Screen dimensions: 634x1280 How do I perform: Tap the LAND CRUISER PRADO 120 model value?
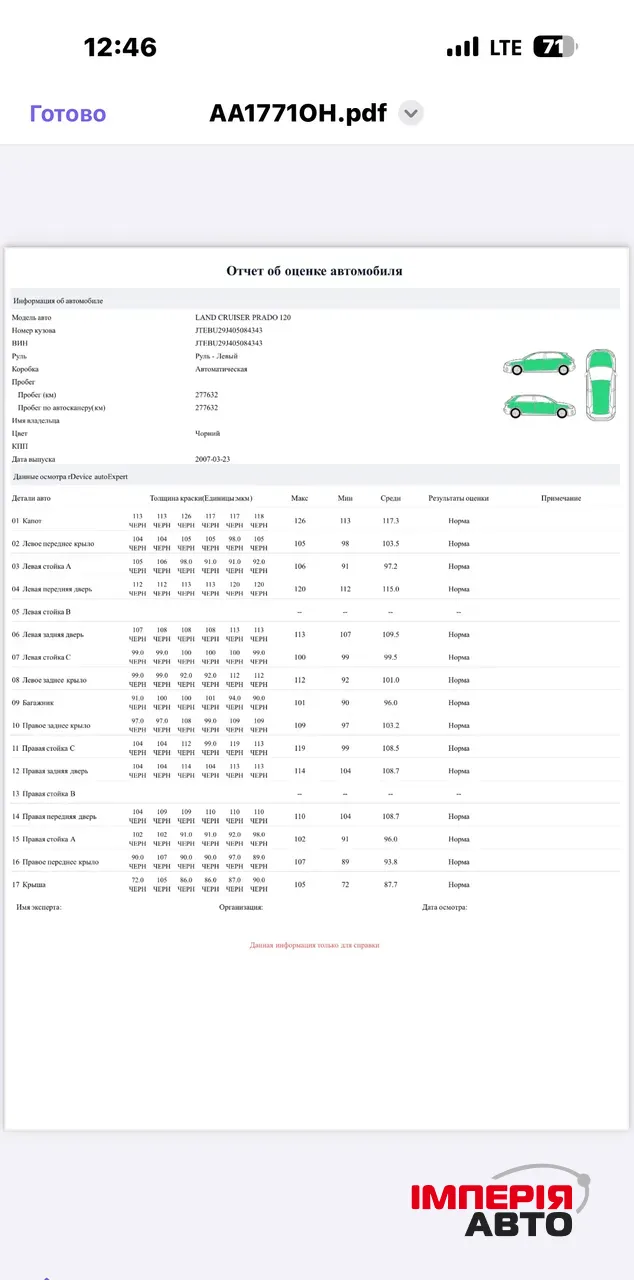coord(243,317)
